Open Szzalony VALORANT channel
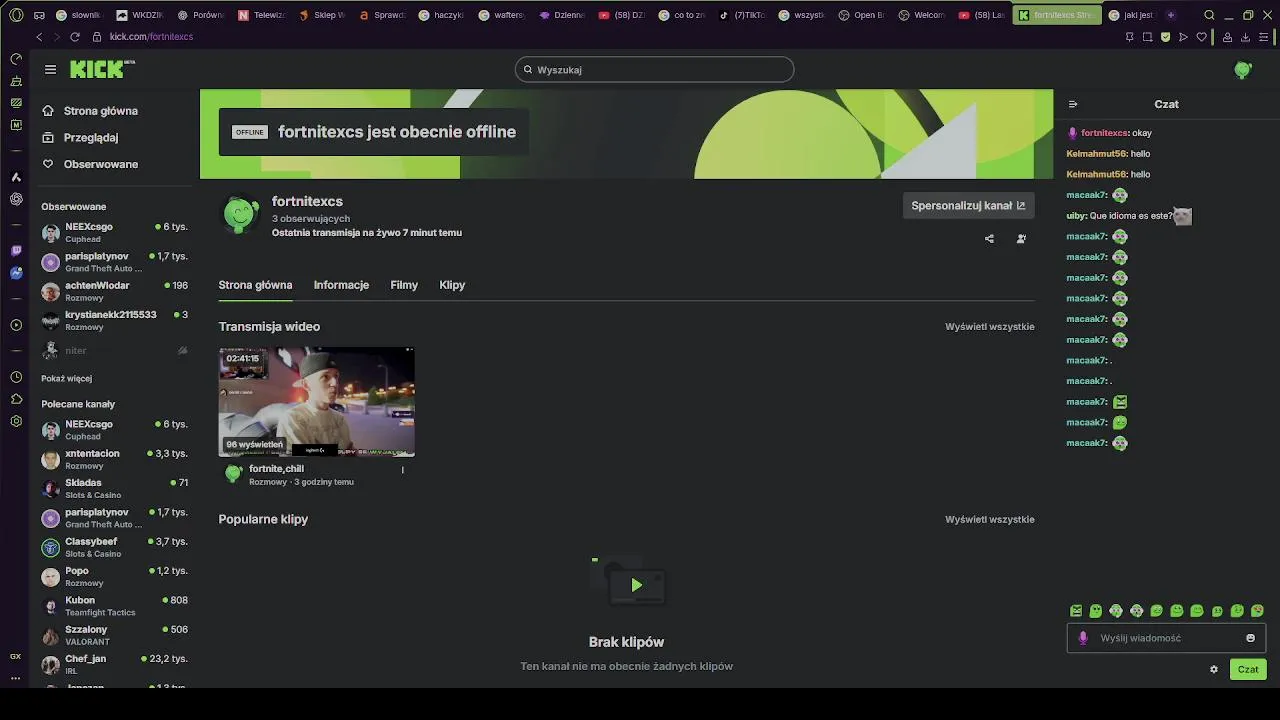This screenshot has width=1280, height=720. [x=114, y=635]
